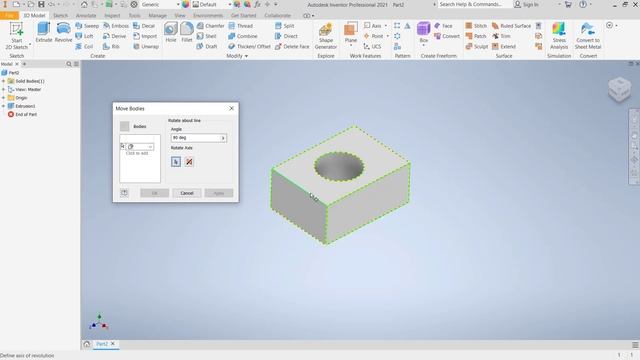Switch to the Collaborate ribbon tab
Viewport: 640px width, 360px height.
click(x=277, y=16)
